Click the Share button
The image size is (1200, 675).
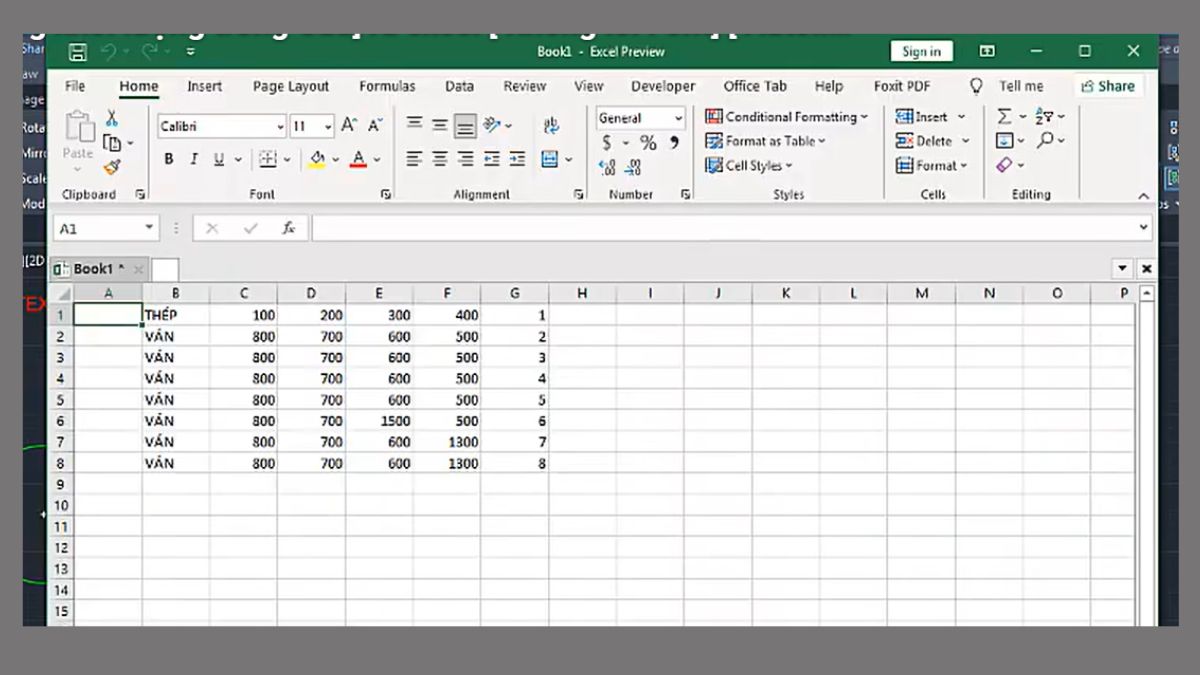pos(1108,86)
